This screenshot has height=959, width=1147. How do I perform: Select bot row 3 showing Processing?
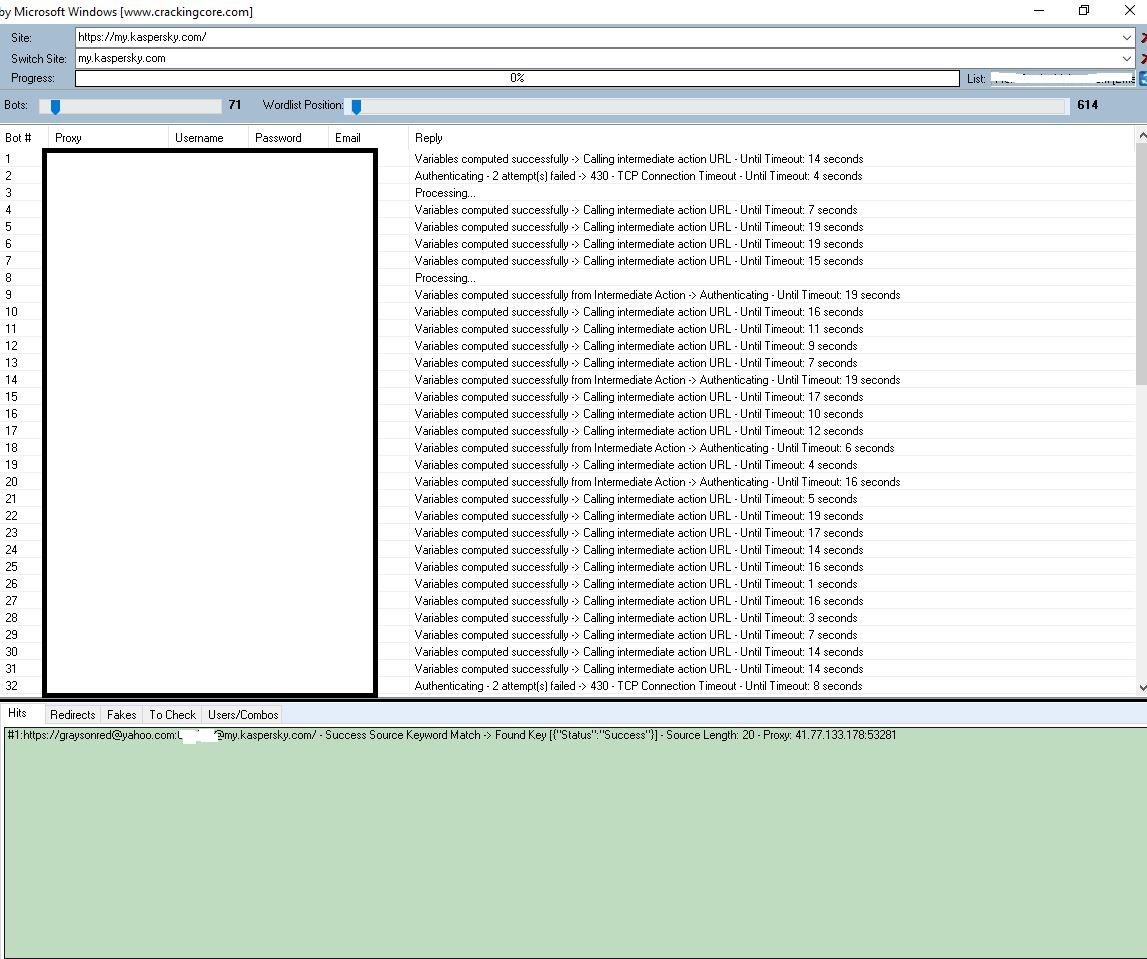click(x=445, y=193)
